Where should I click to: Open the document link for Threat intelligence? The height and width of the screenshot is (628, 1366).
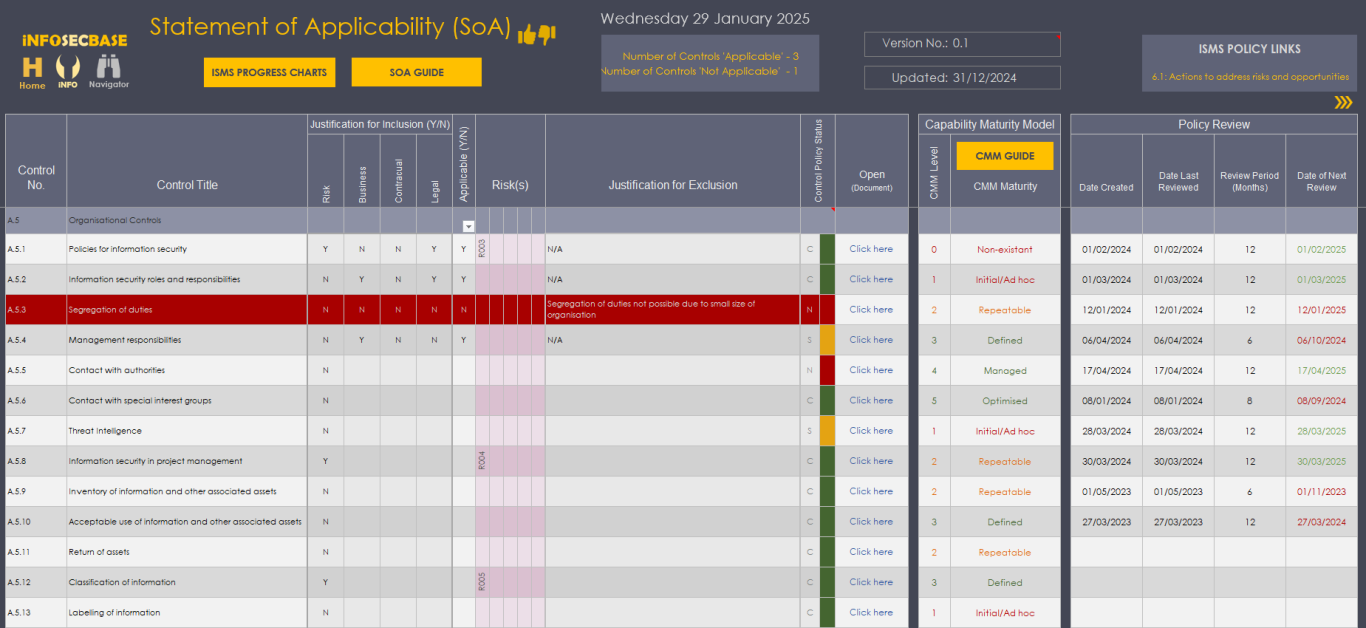871,431
